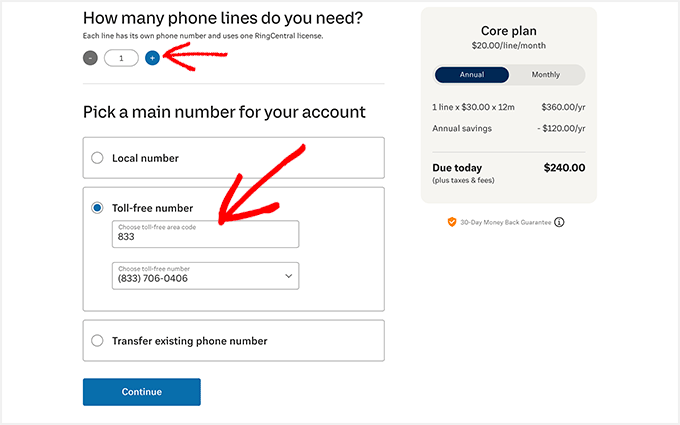Click the chevron arrow in toll-free number selector
The width and height of the screenshot is (680, 425).
click(x=288, y=275)
